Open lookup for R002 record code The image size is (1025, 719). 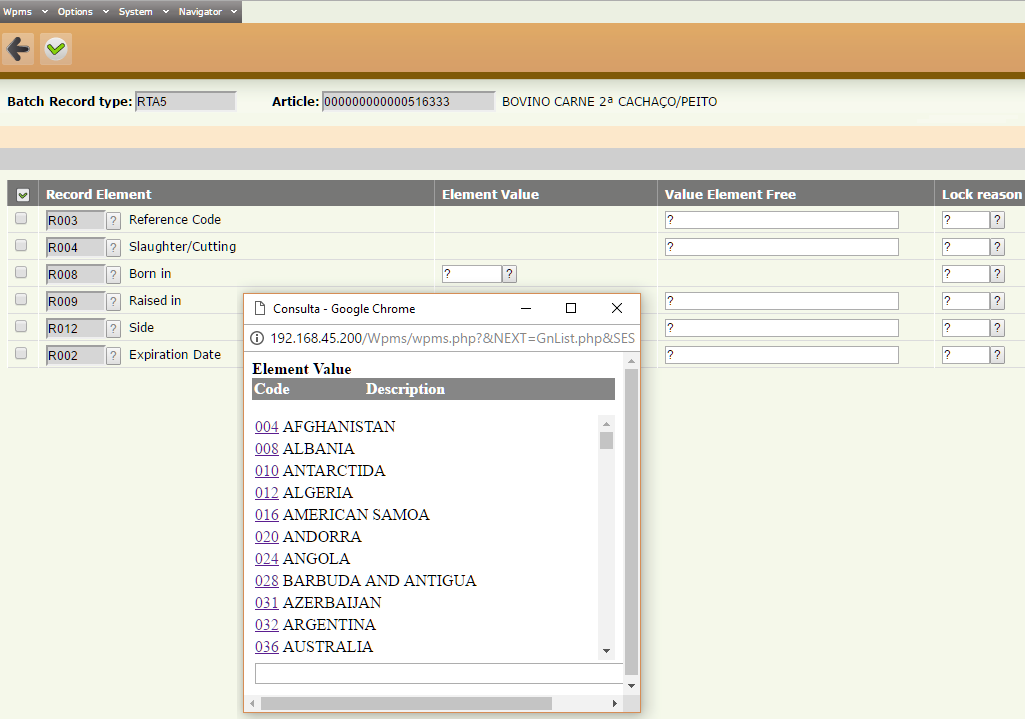pos(113,356)
